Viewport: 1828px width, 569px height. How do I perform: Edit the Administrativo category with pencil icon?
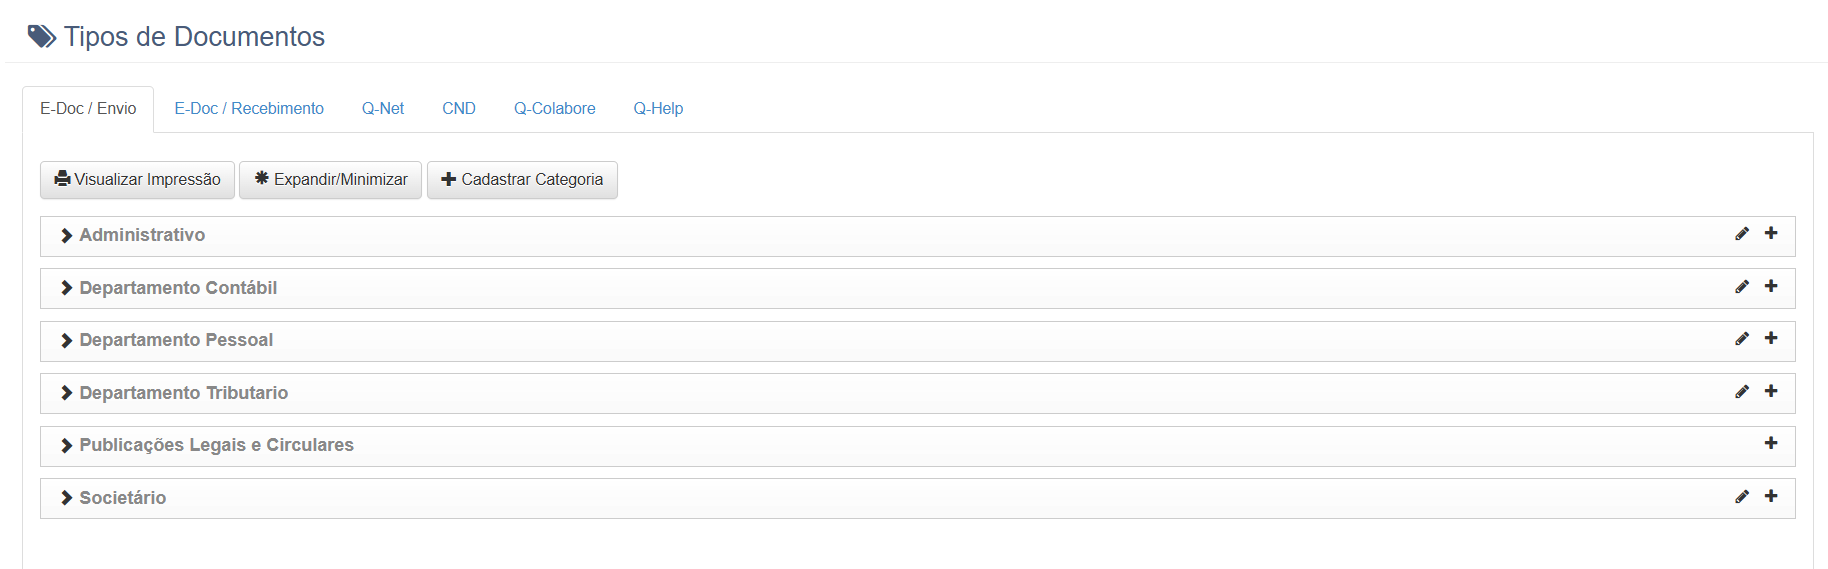tap(1742, 234)
